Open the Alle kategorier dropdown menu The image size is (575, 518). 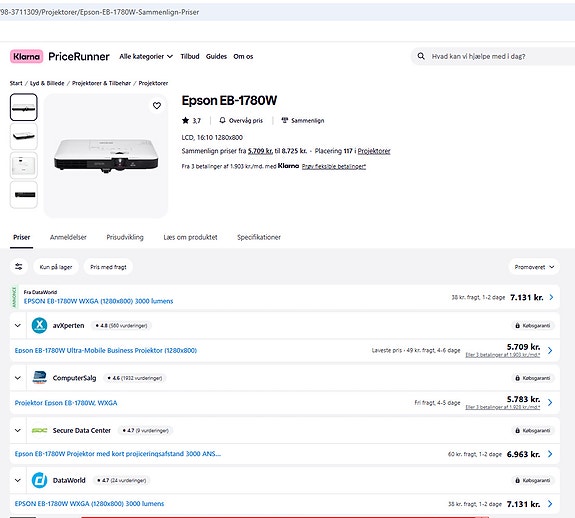[x=146, y=56]
